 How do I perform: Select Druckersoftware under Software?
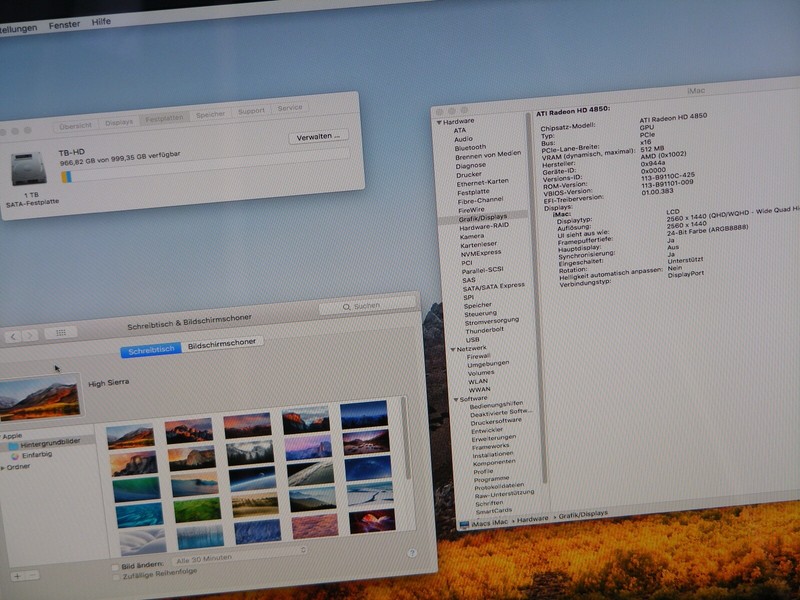click(496, 421)
